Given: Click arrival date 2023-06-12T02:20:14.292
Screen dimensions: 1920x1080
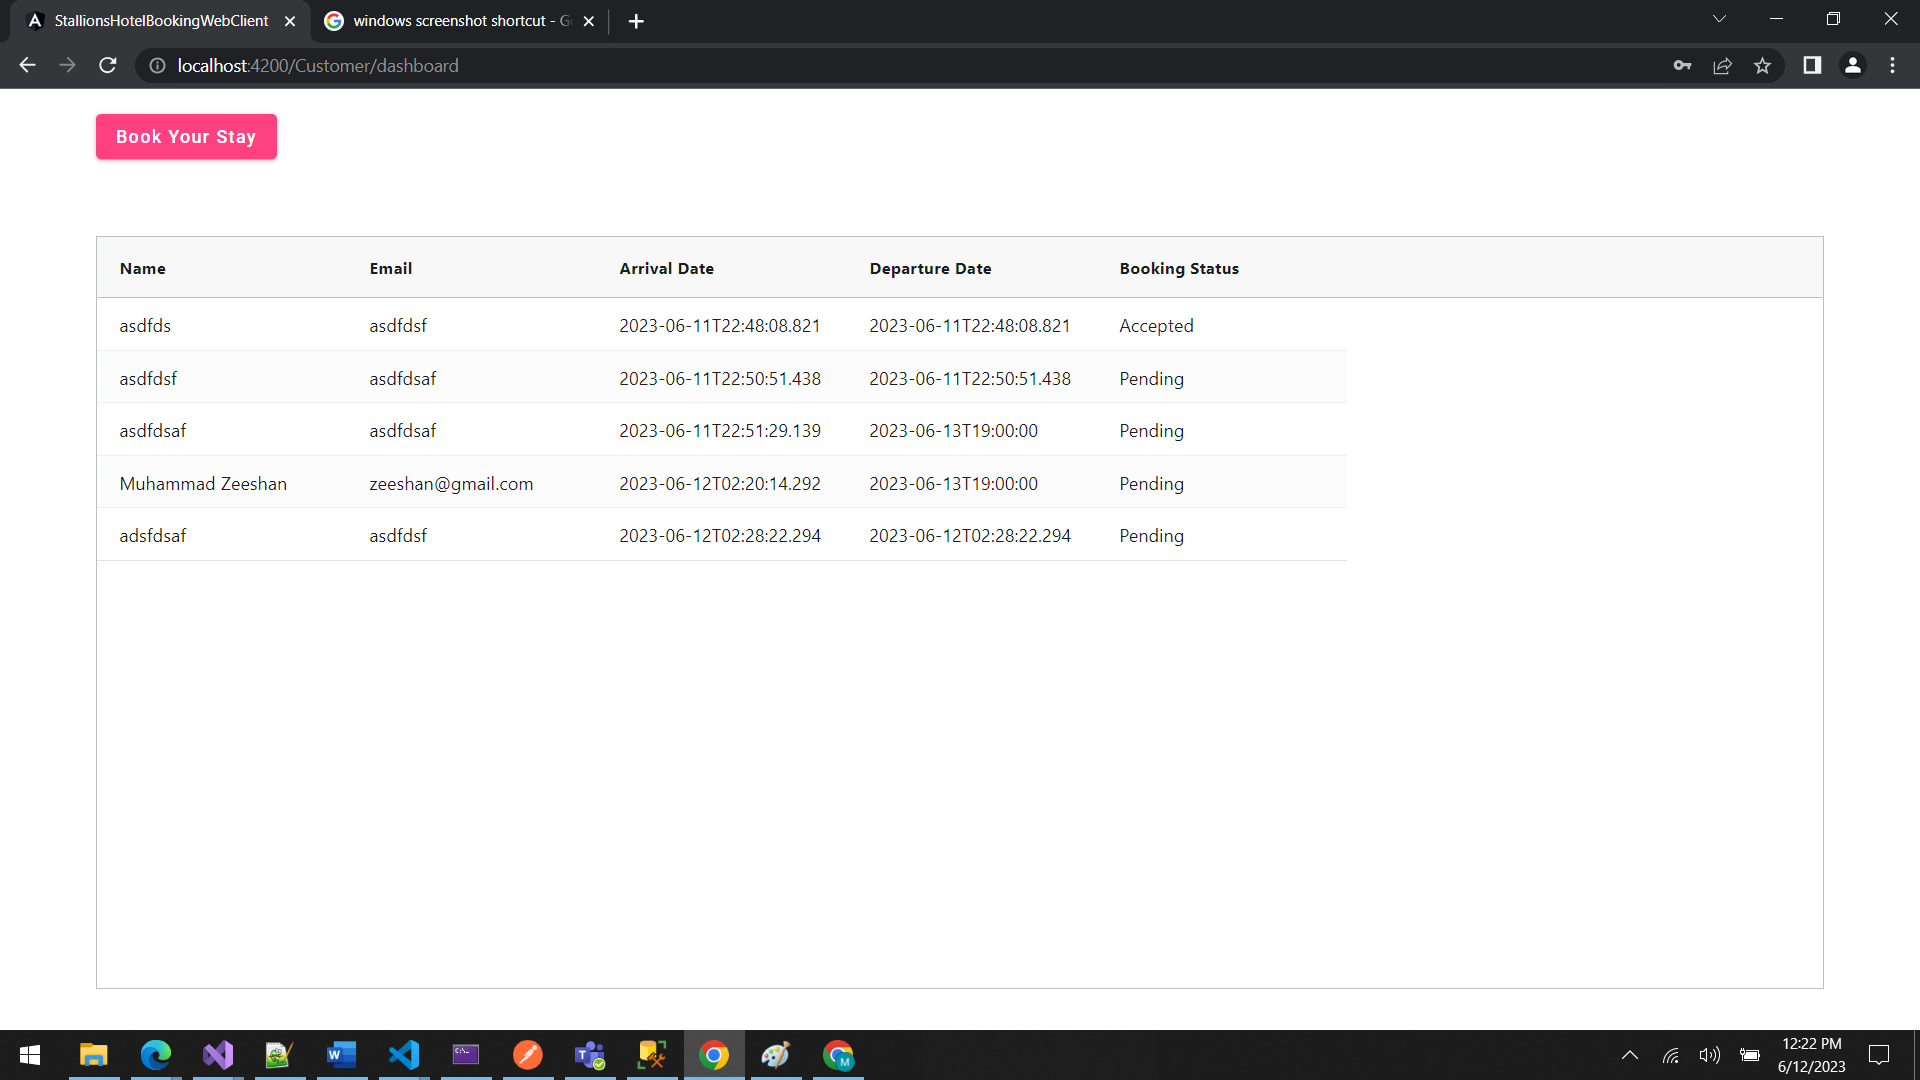Looking at the screenshot, I should (x=720, y=484).
